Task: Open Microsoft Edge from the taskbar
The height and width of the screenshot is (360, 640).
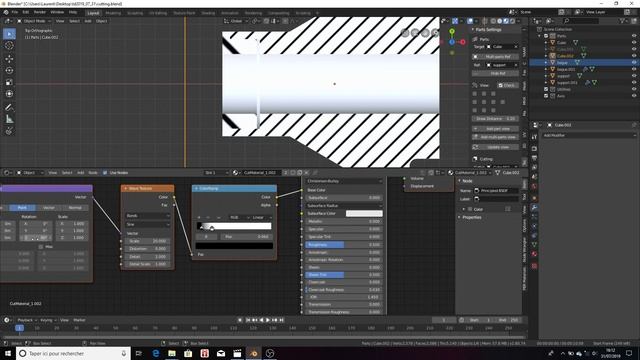Action: tap(156, 353)
